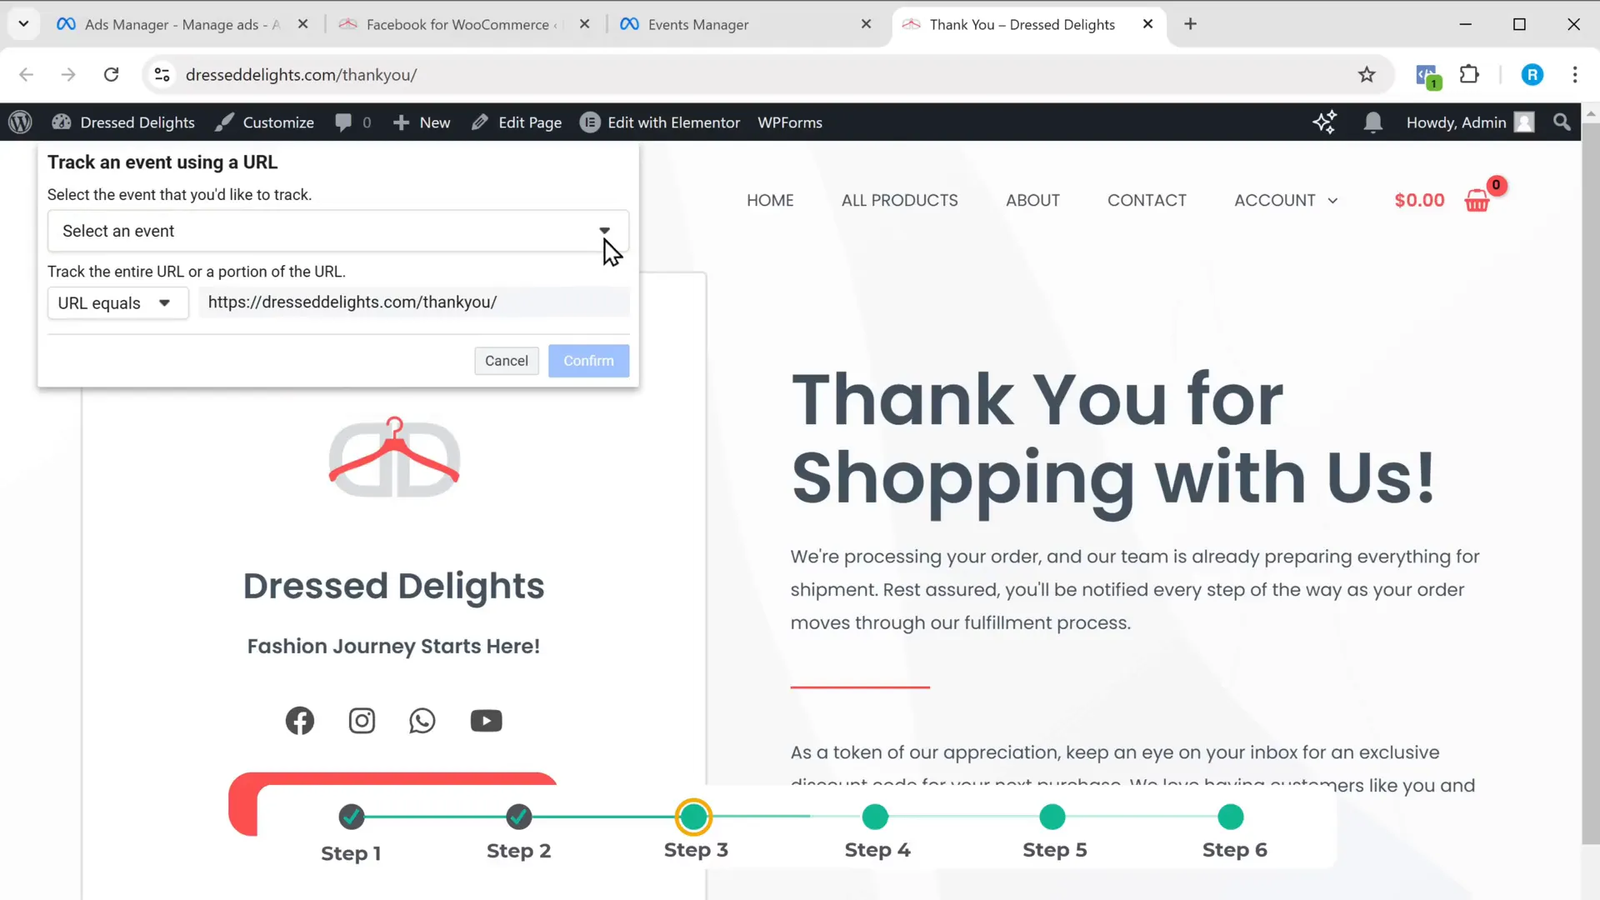Open the site information icon in the address bar
The image size is (1600, 900).
click(162, 74)
